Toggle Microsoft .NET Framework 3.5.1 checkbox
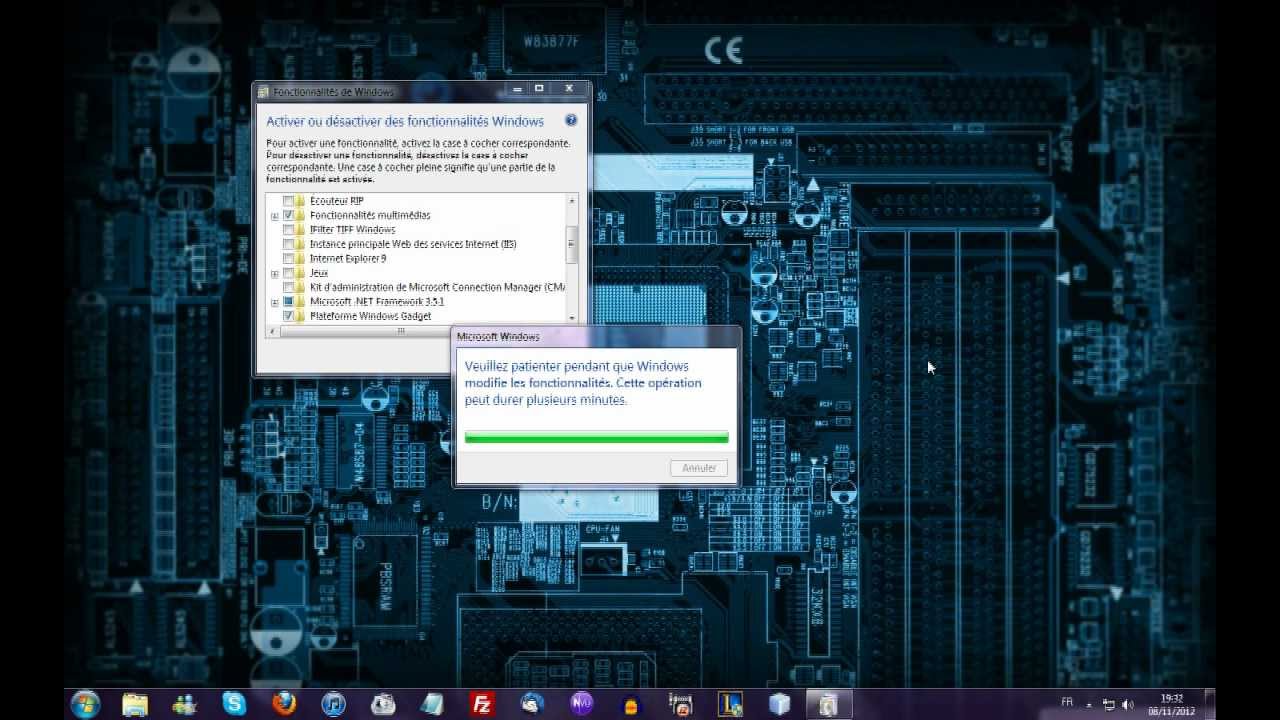Image resolution: width=1280 pixels, height=720 pixels. coord(288,301)
